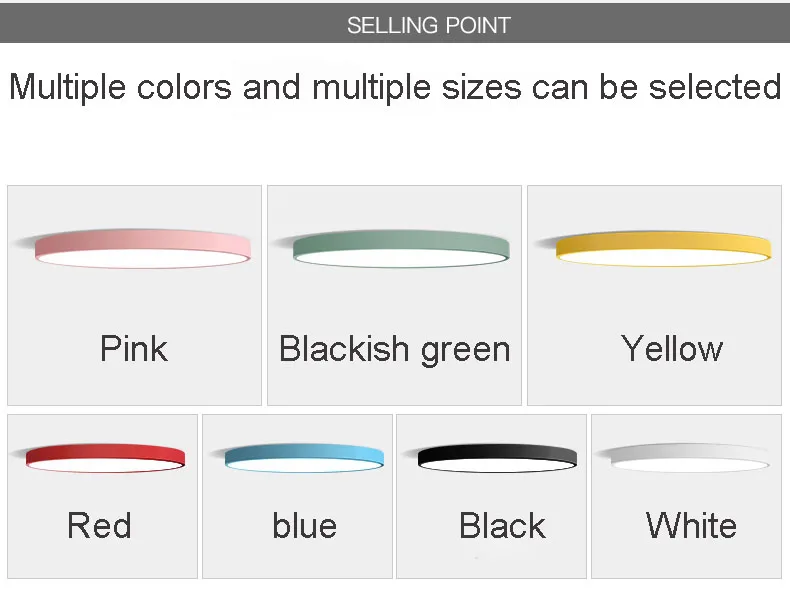Choose the white ceiling lamp image
Screen dimensions: 790x612
pyautogui.click(x=690, y=457)
